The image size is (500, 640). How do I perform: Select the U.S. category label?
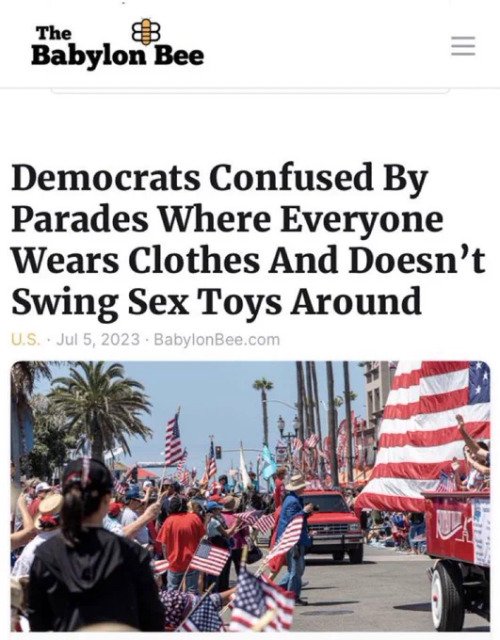26,340
